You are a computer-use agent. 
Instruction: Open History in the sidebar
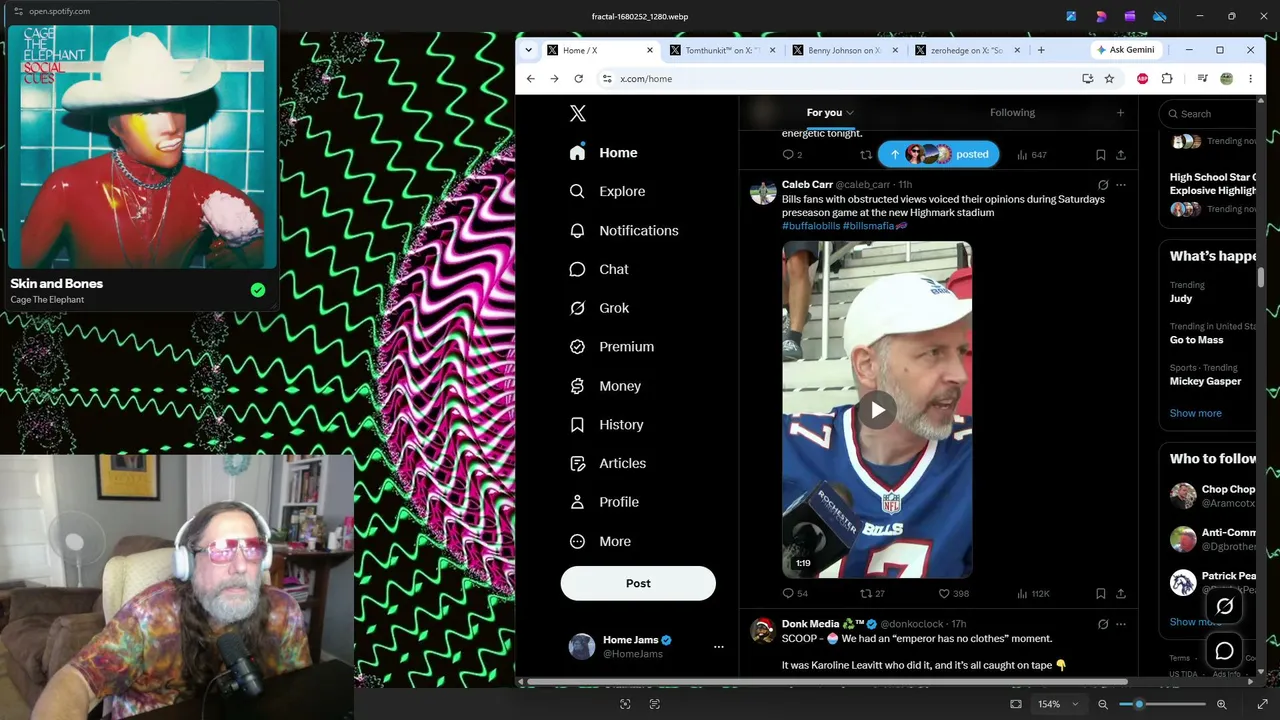click(x=606, y=425)
